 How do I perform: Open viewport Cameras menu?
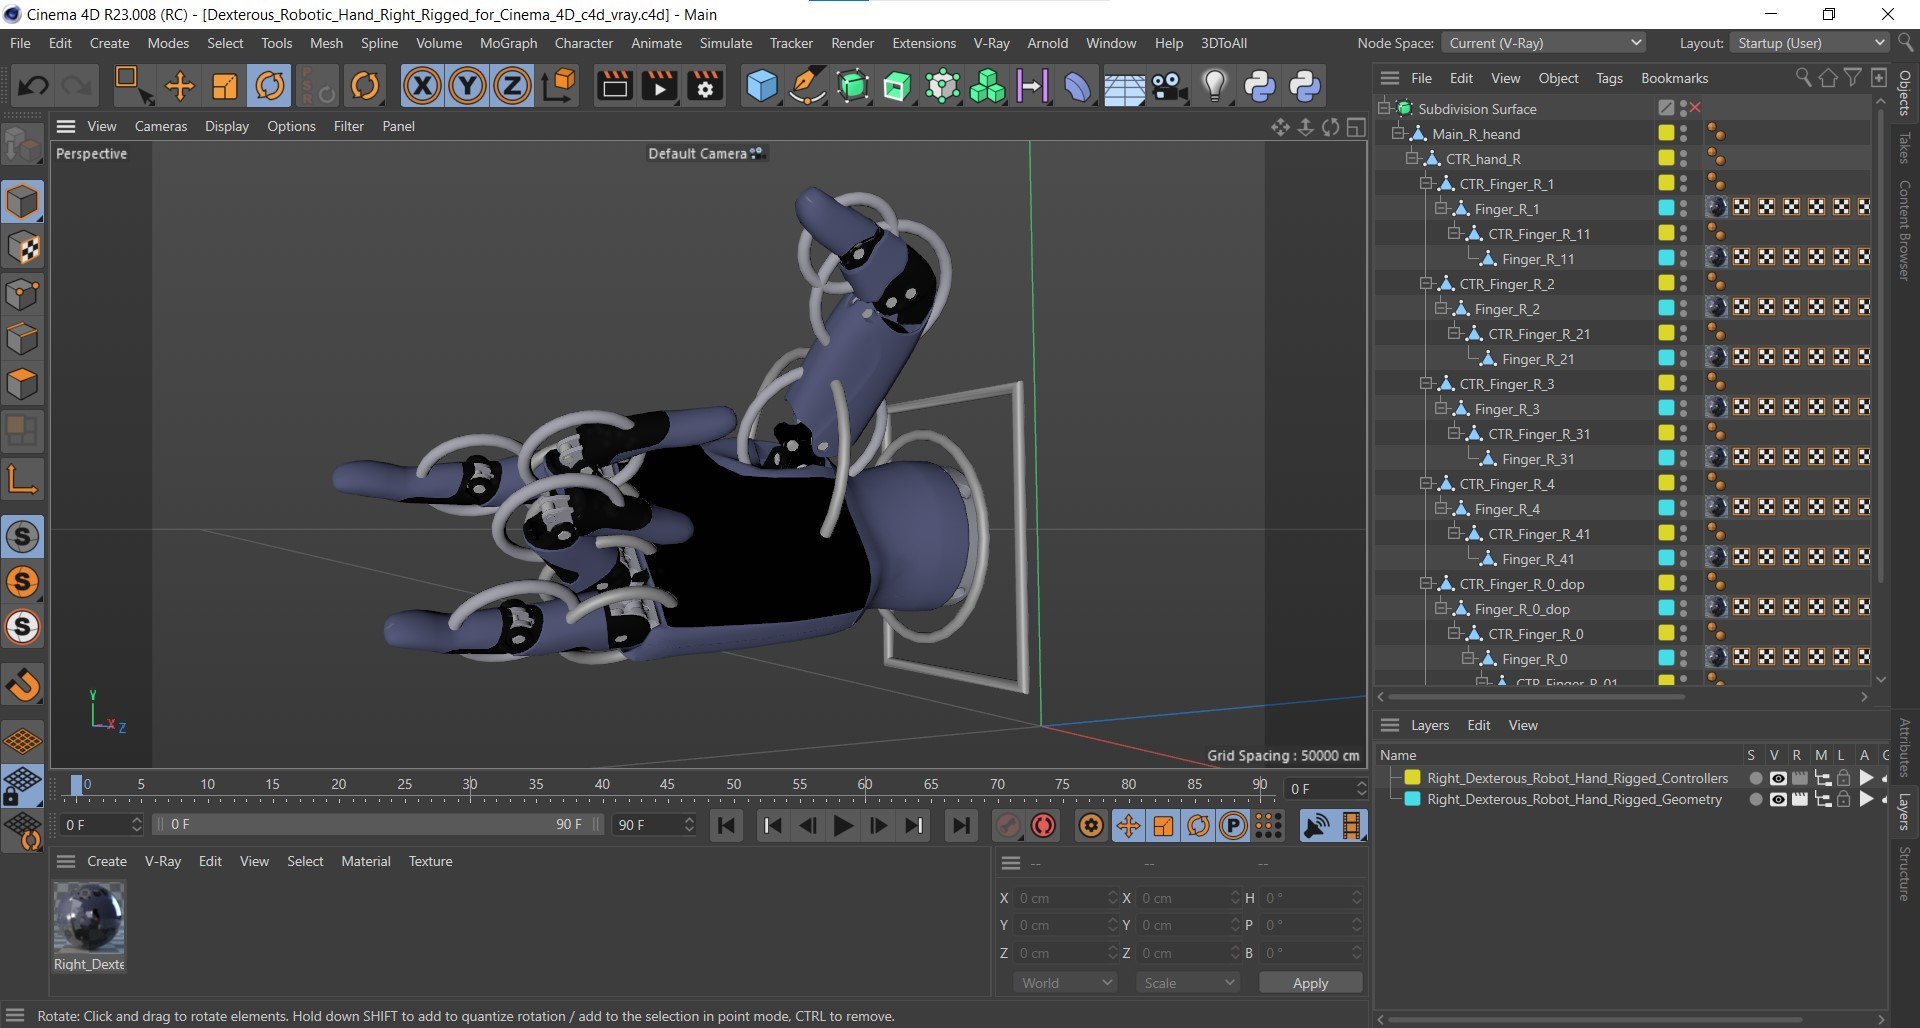click(x=161, y=126)
